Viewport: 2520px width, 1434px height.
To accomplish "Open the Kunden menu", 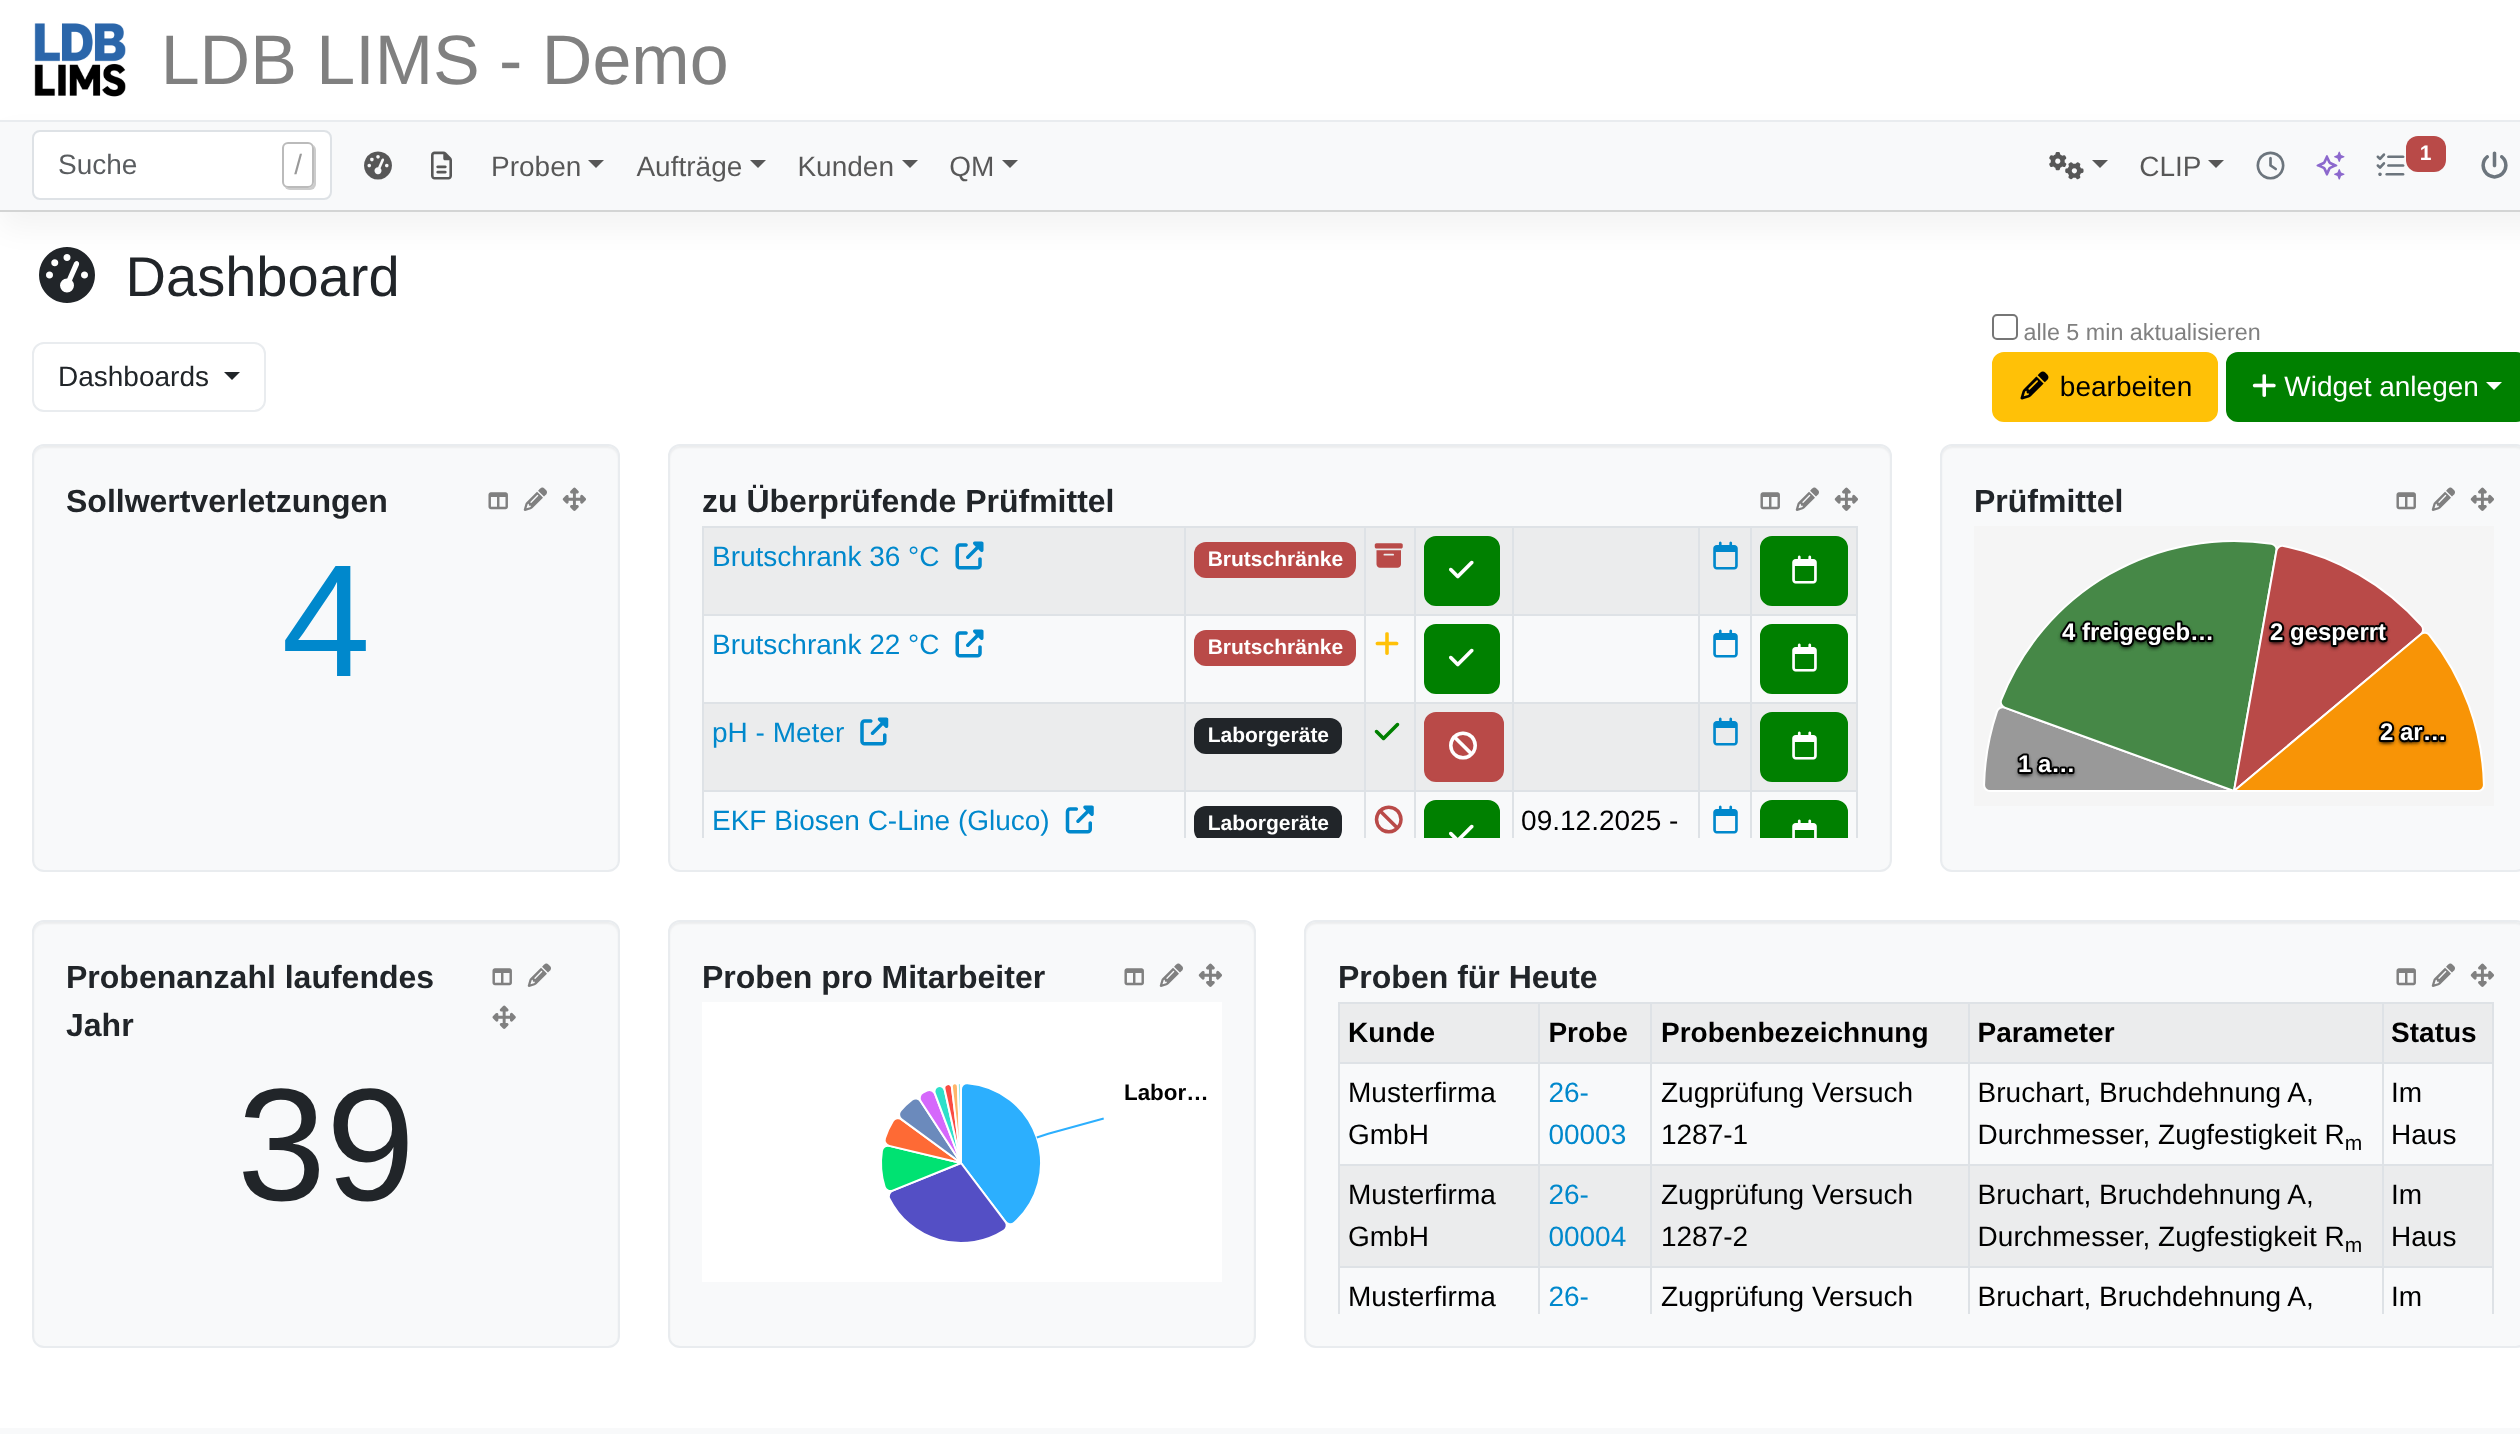I will click(857, 166).
